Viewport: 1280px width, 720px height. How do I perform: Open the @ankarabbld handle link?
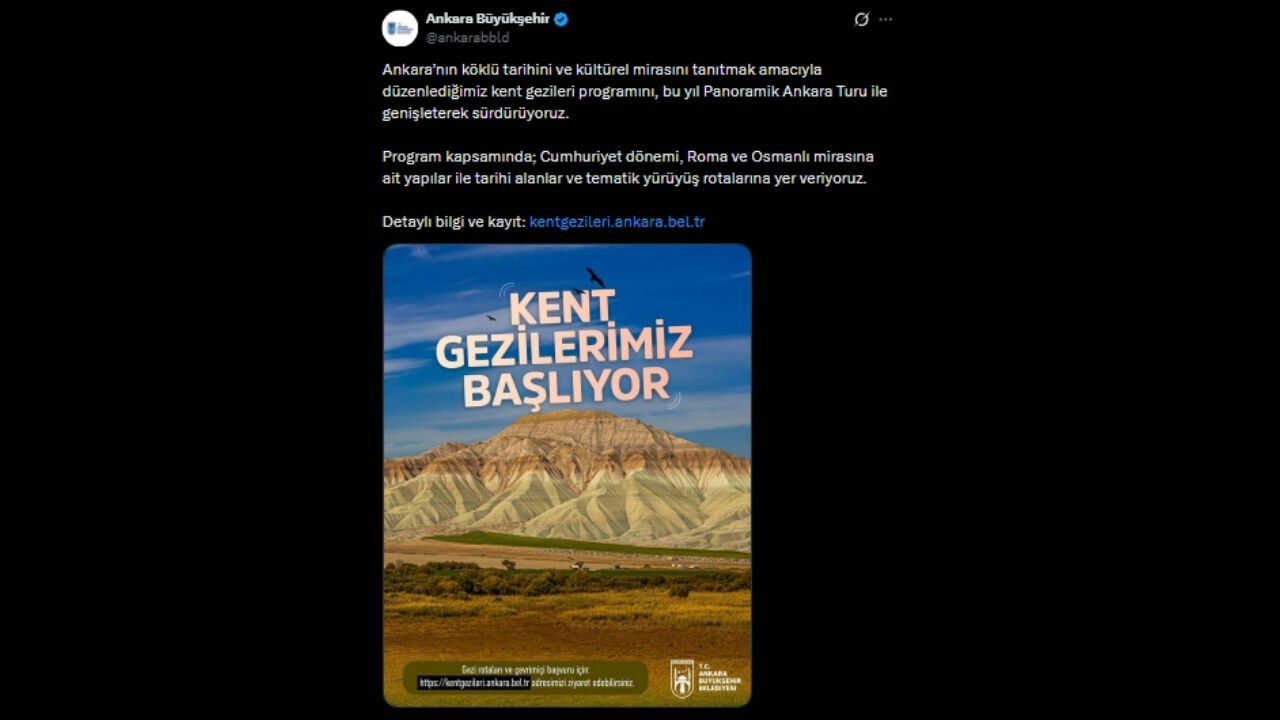(467, 37)
